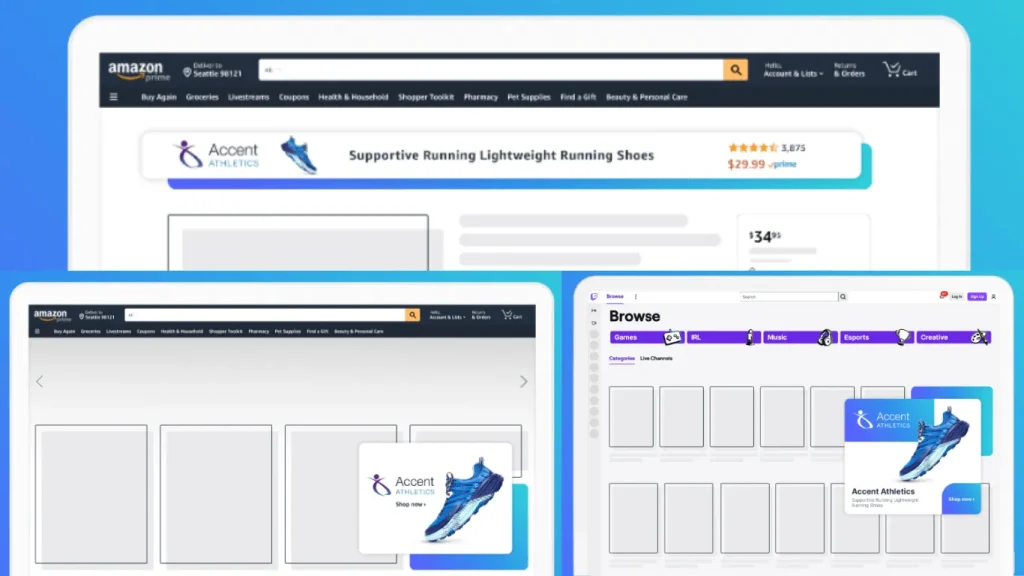Image resolution: width=1024 pixels, height=576 pixels.
Task: Click Shop now in the Twitch Accent Athletics ad
Action: tap(961, 499)
